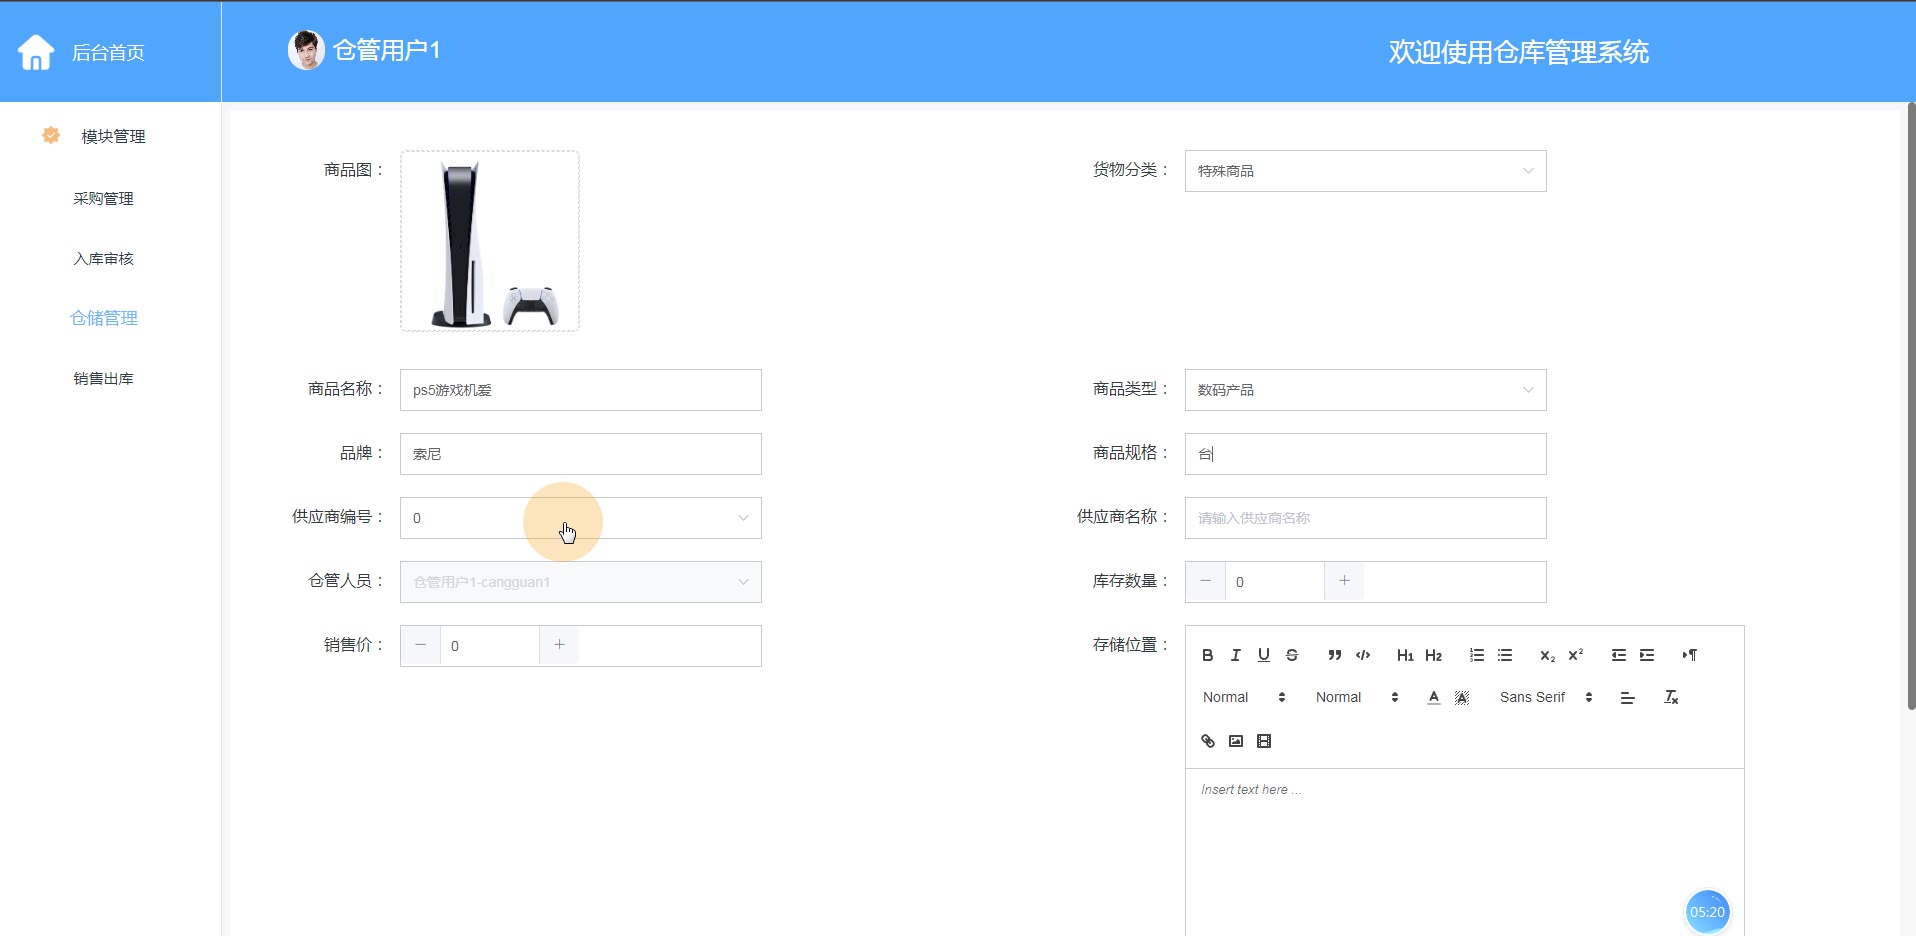This screenshot has width=1916, height=936.
Task: Open the 供应商编号 dropdown list
Action: pyautogui.click(x=580, y=518)
